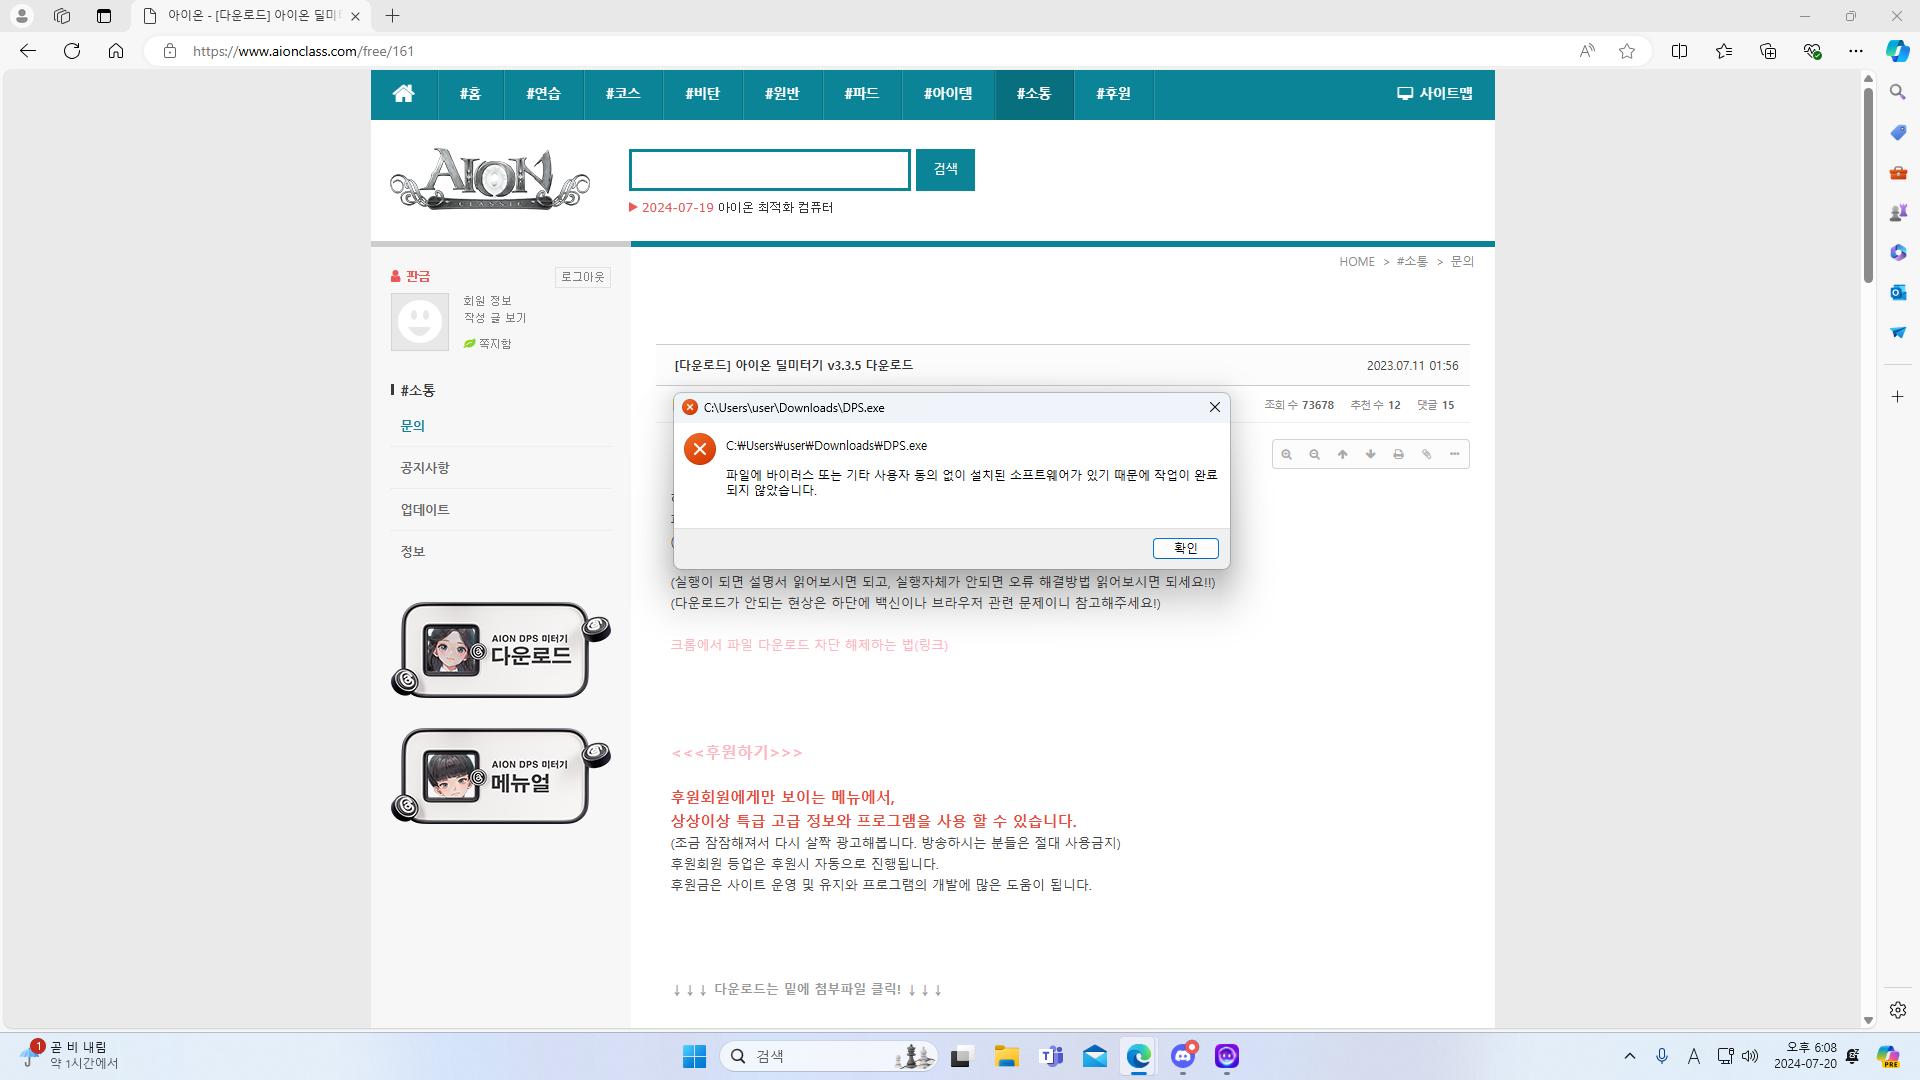1920x1080 pixels.
Task: Open the Edge profile icon
Action: pyautogui.click(x=21, y=16)
